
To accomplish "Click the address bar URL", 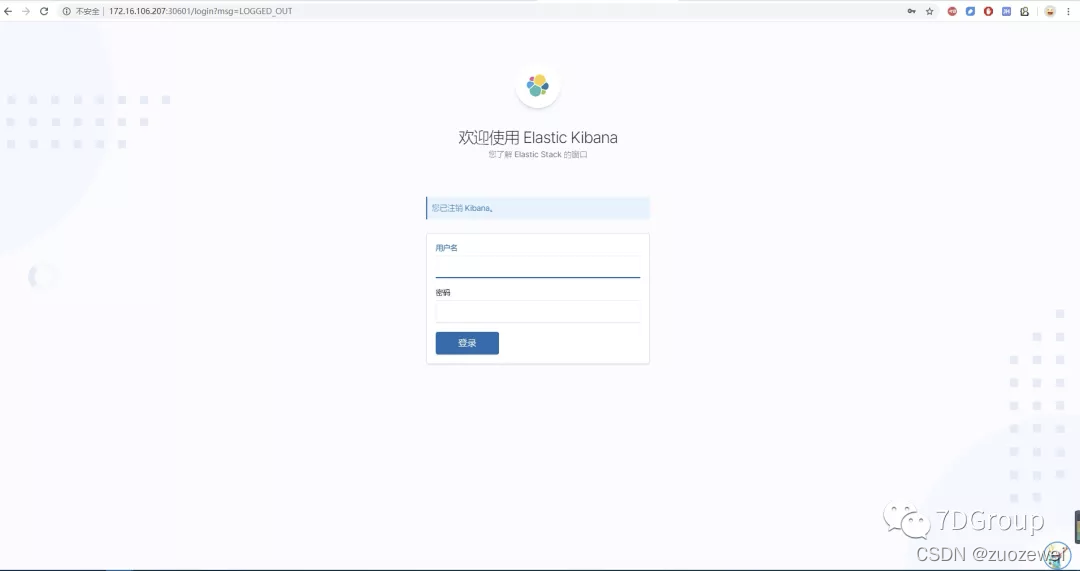I will click(x=200, y=11).
